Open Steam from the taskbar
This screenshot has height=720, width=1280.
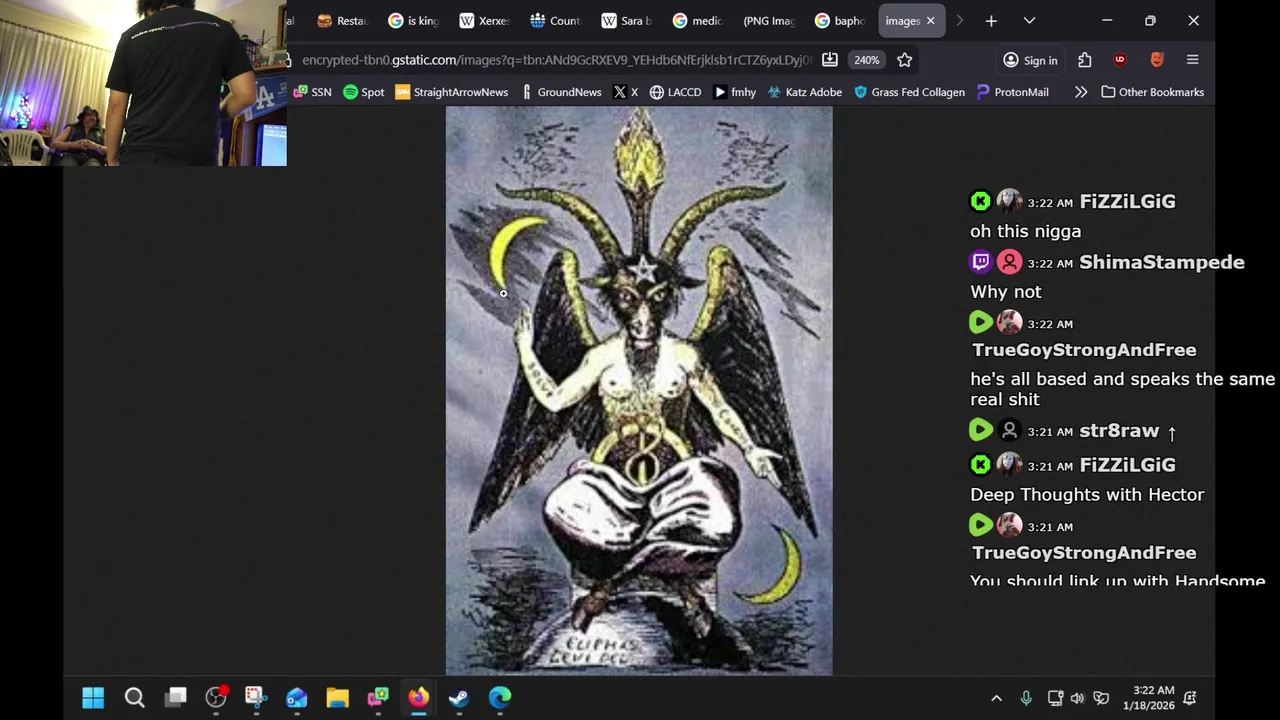pos(459,697)
